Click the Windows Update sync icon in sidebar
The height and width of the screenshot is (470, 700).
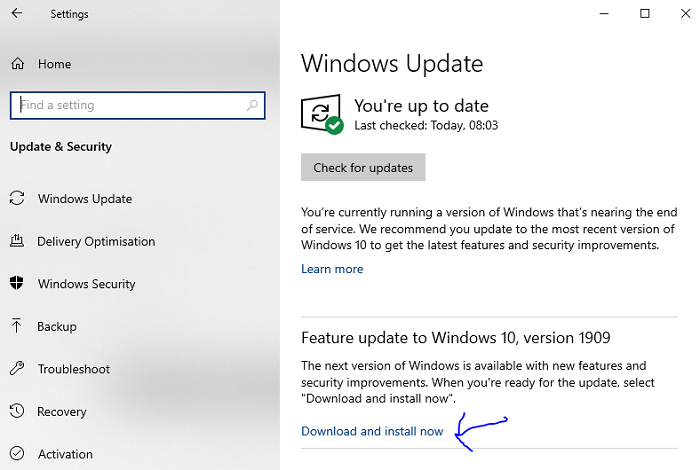click(x=17, y=199)
